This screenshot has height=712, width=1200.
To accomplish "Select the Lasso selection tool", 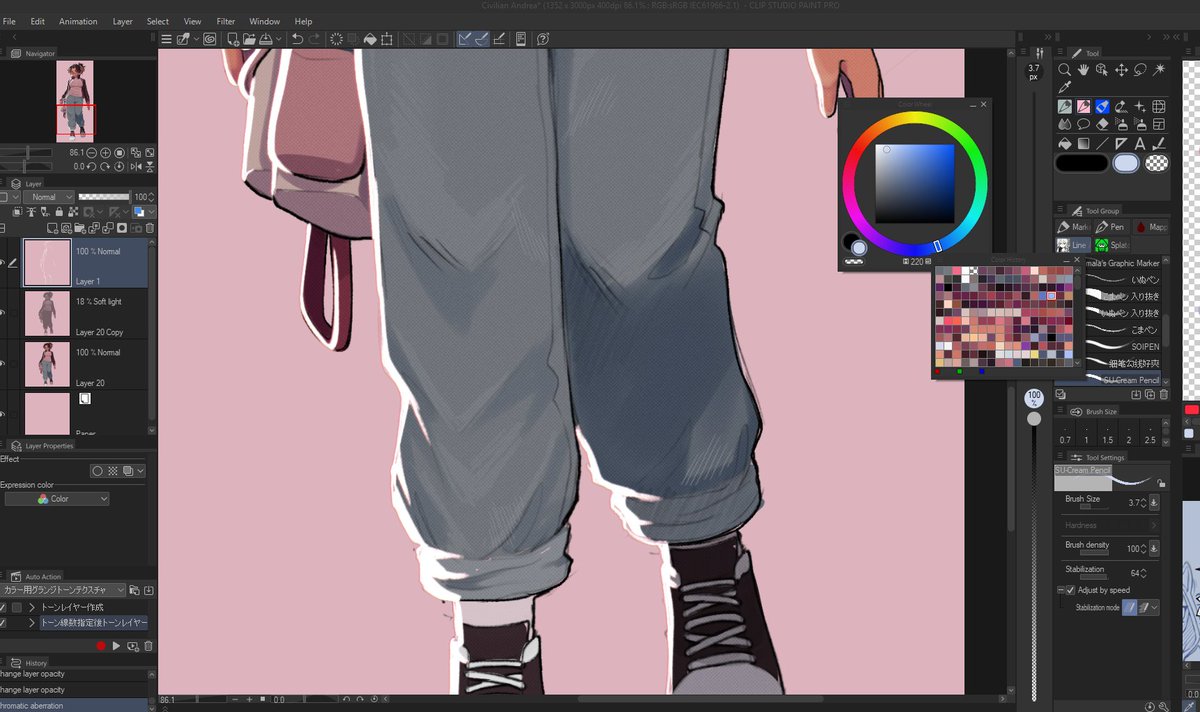I will coord(1140,70).
